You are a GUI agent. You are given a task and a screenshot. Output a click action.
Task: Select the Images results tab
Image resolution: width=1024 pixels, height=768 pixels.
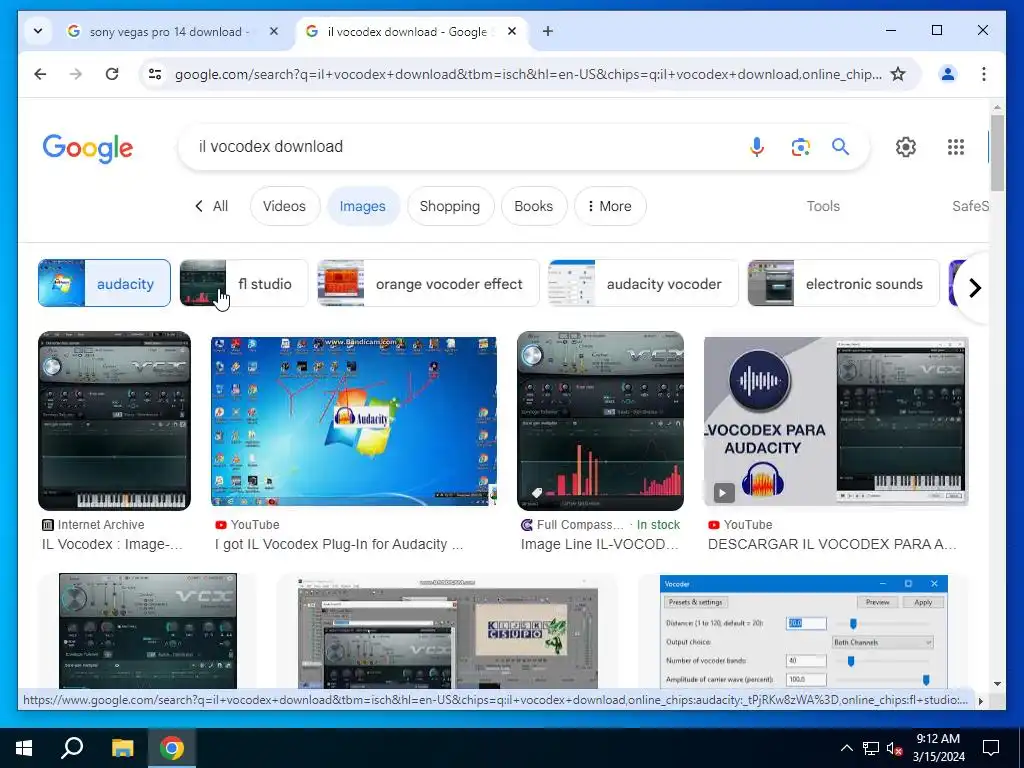[362, 206]
